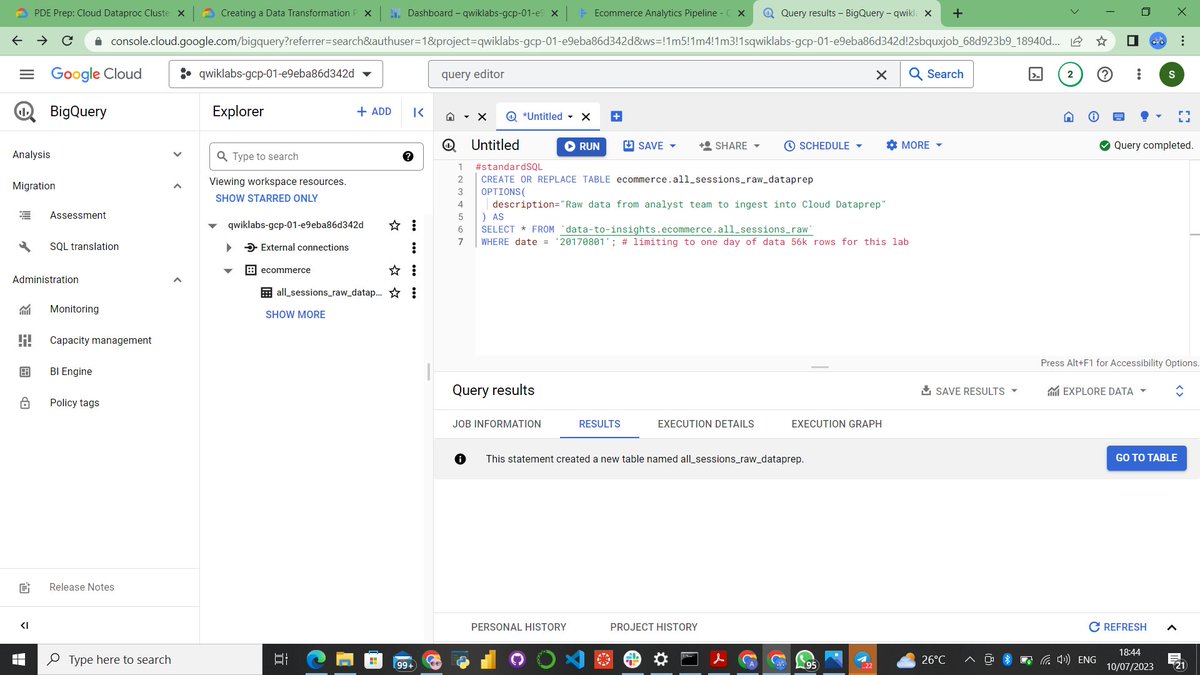Open the lightbulb tips dropdown
The height and width of the screenshot is (675, 1200).
click(1152, 116)
